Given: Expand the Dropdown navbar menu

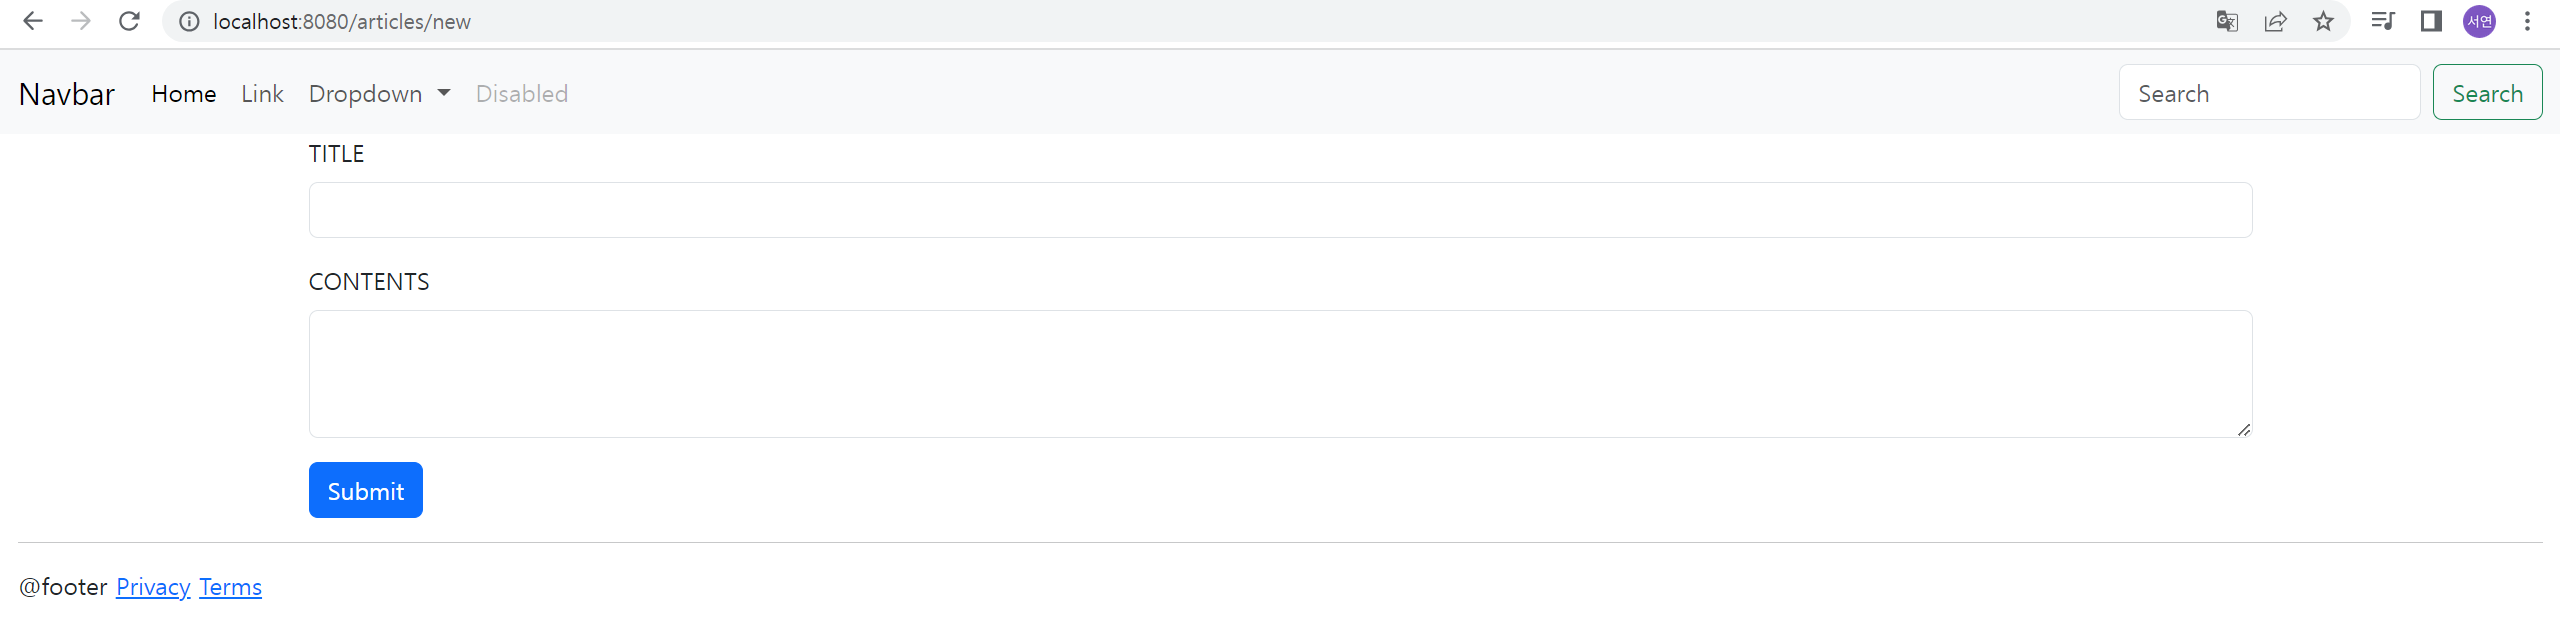Looking at the screenshot, I should point(379,93).
